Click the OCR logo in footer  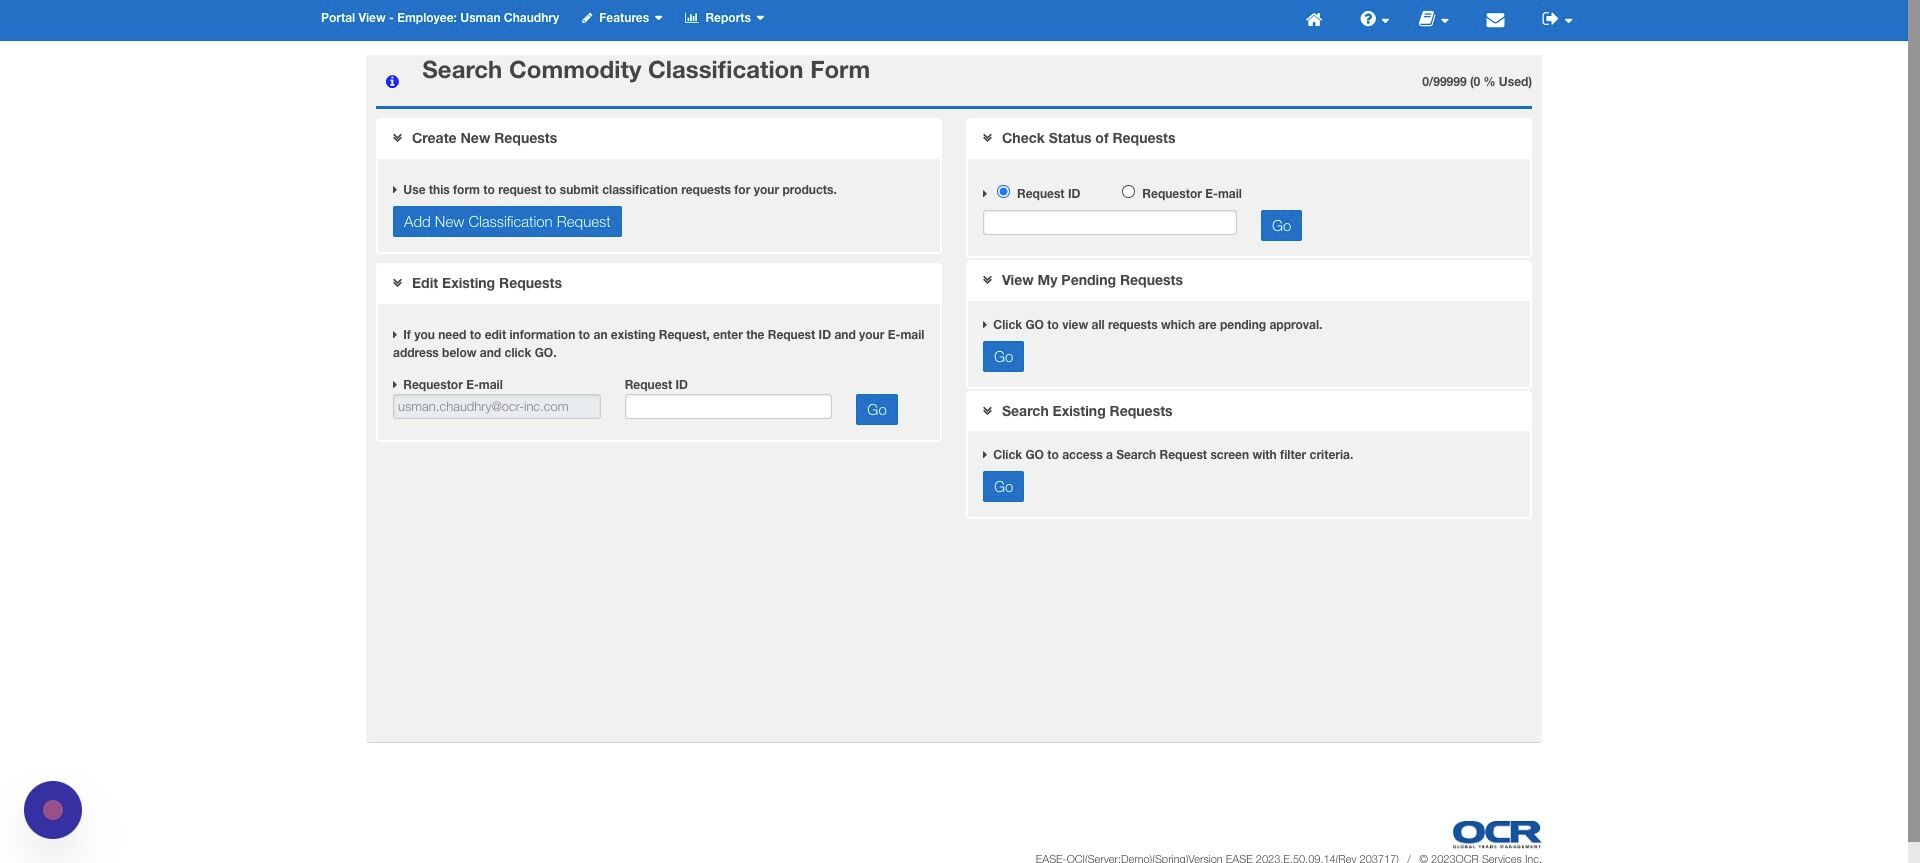point(1496,834)
